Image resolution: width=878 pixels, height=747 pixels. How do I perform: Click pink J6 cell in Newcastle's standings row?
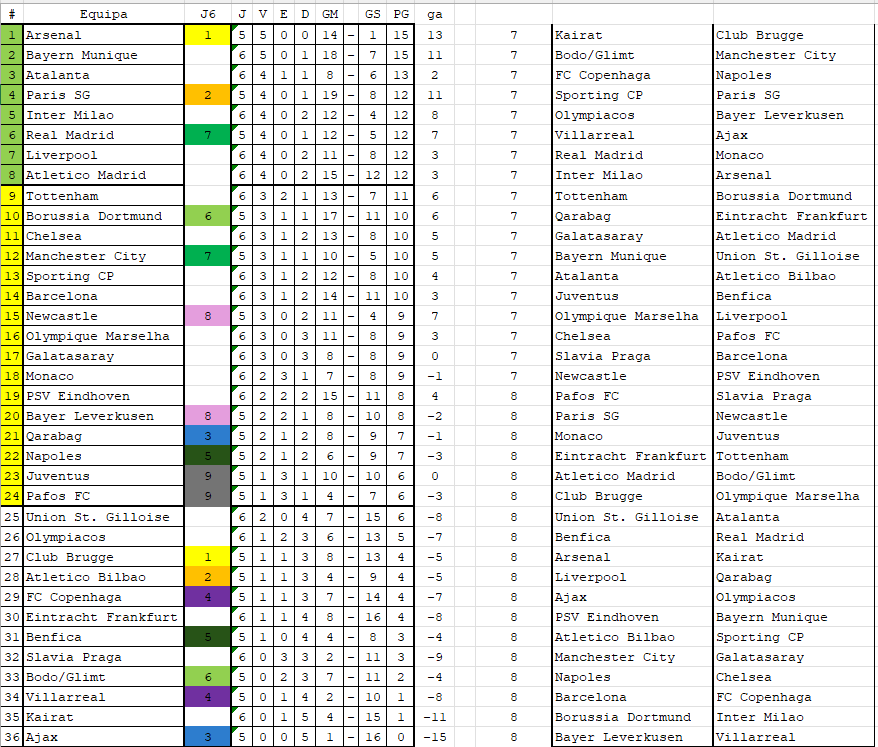207,316
